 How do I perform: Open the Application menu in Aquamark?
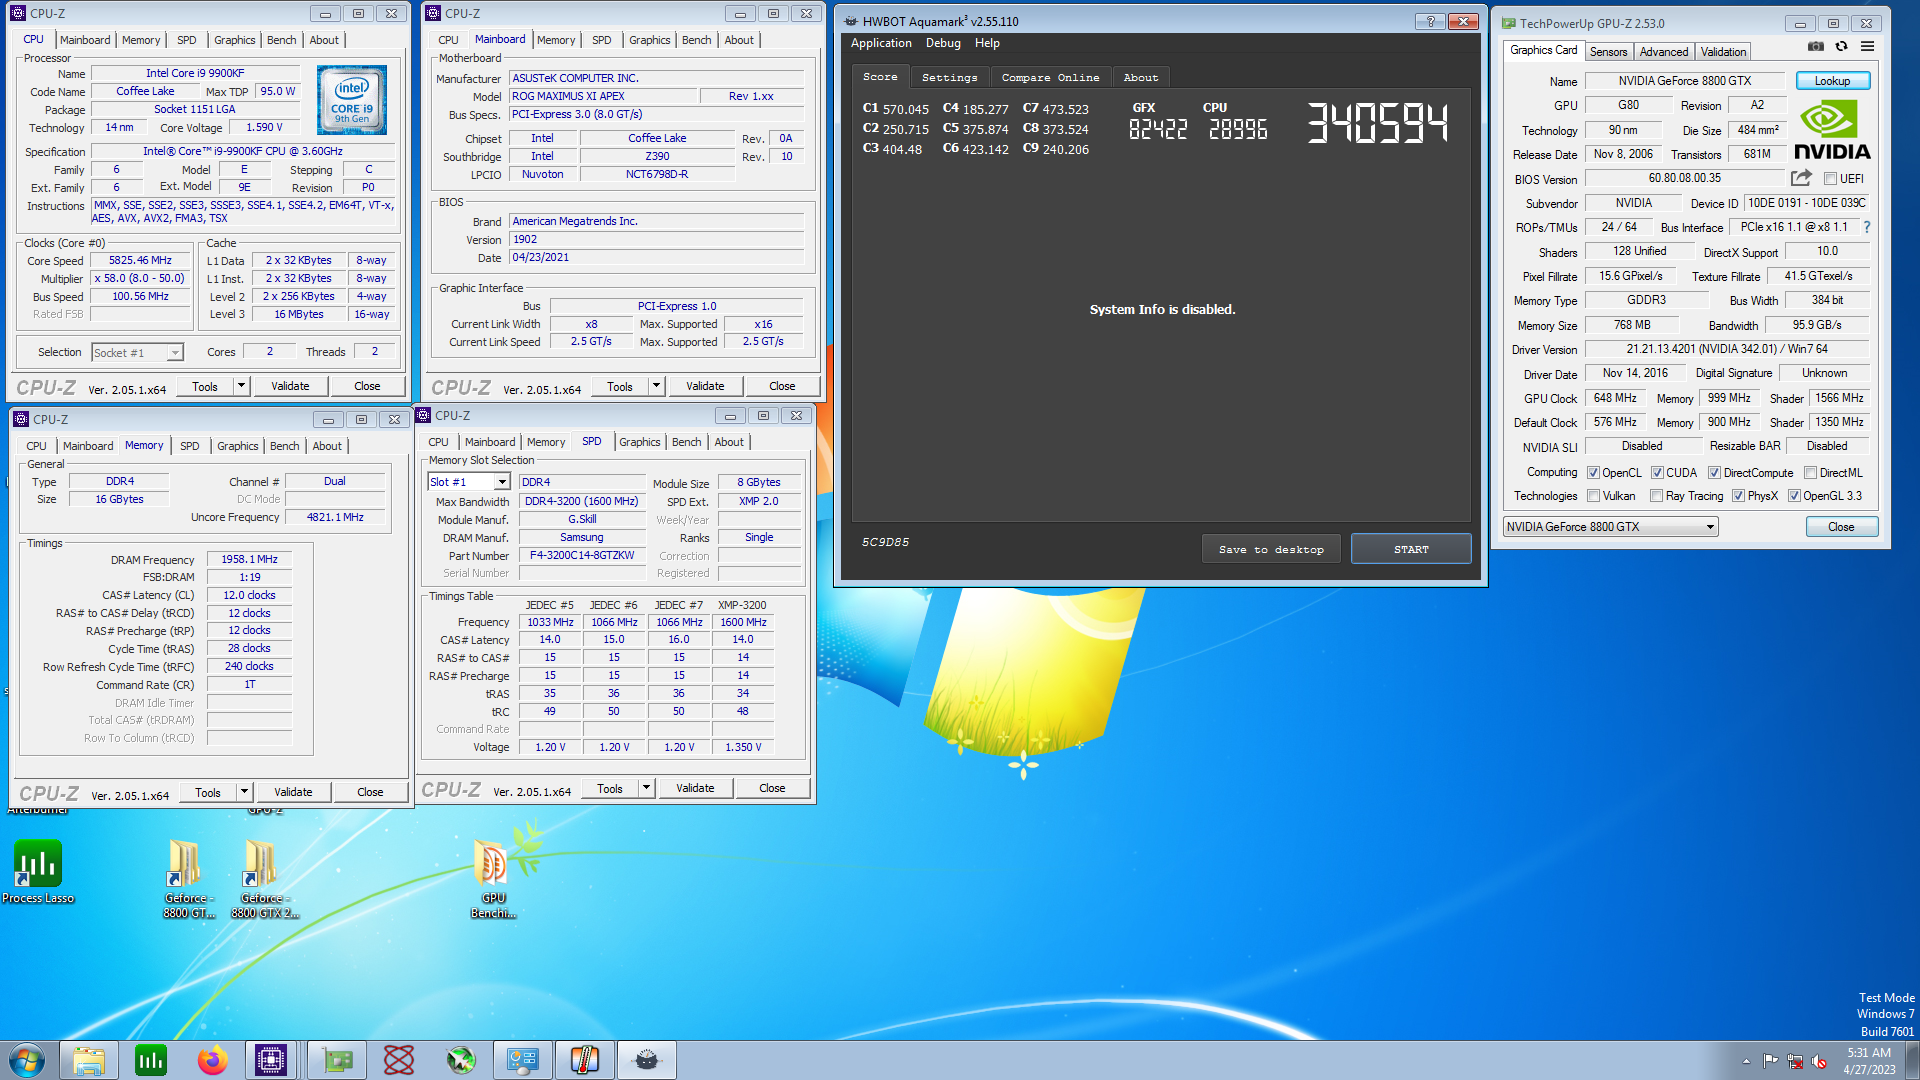click(x=881, y=43)
